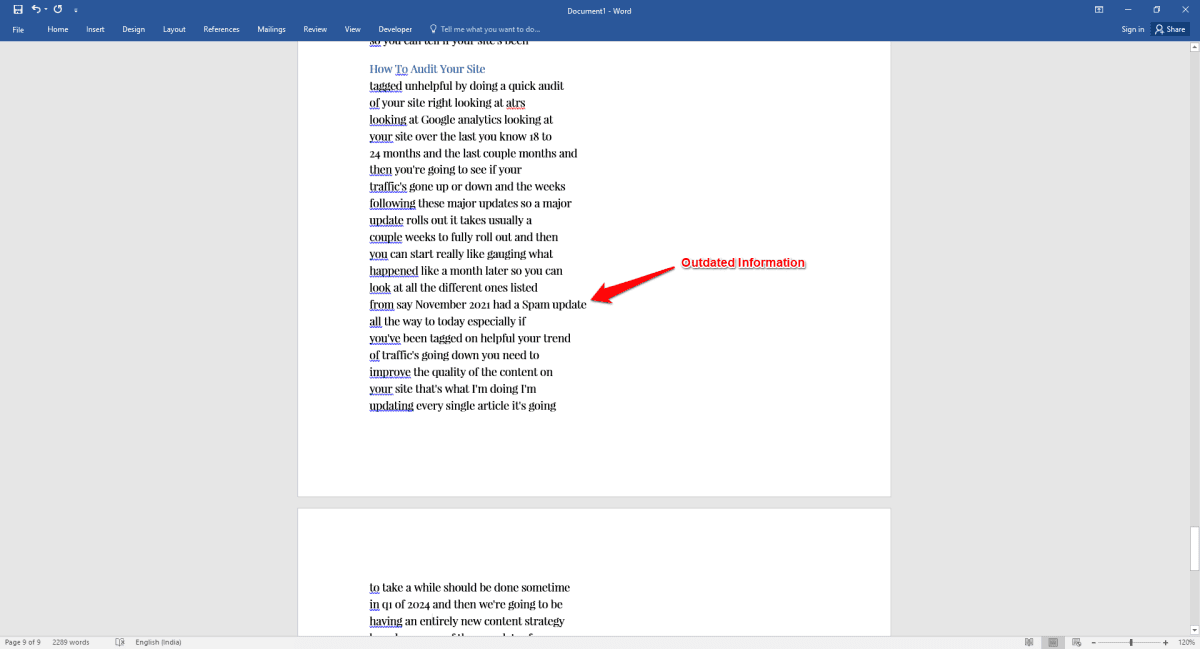Open zoom dialog via 120% label
This screenshot has height=649, width=1200.
click(x=1186, y=642)
